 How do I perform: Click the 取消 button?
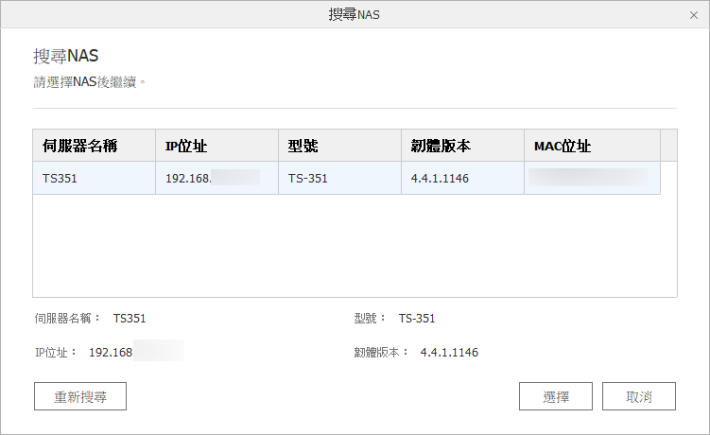click(x=638, y=396)
